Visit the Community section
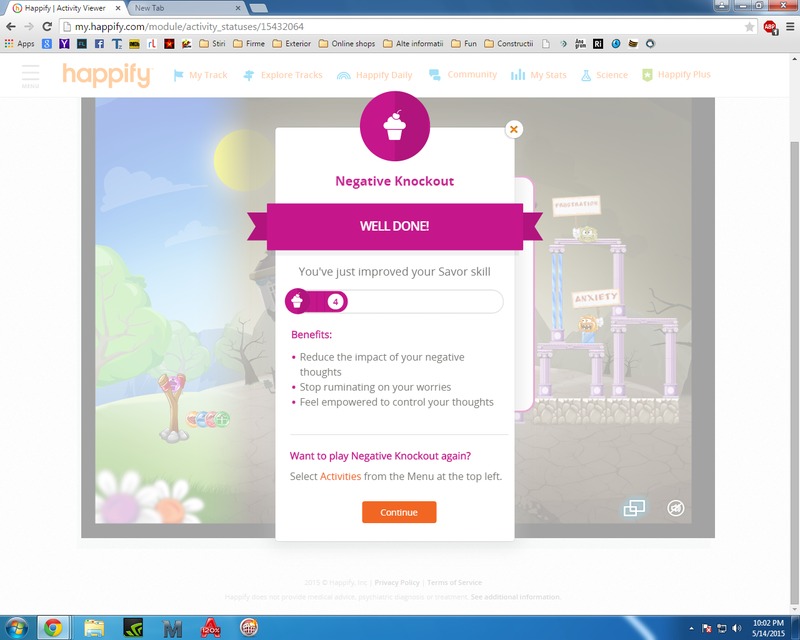The image size is (800, 640). click(x=463, y=75)
